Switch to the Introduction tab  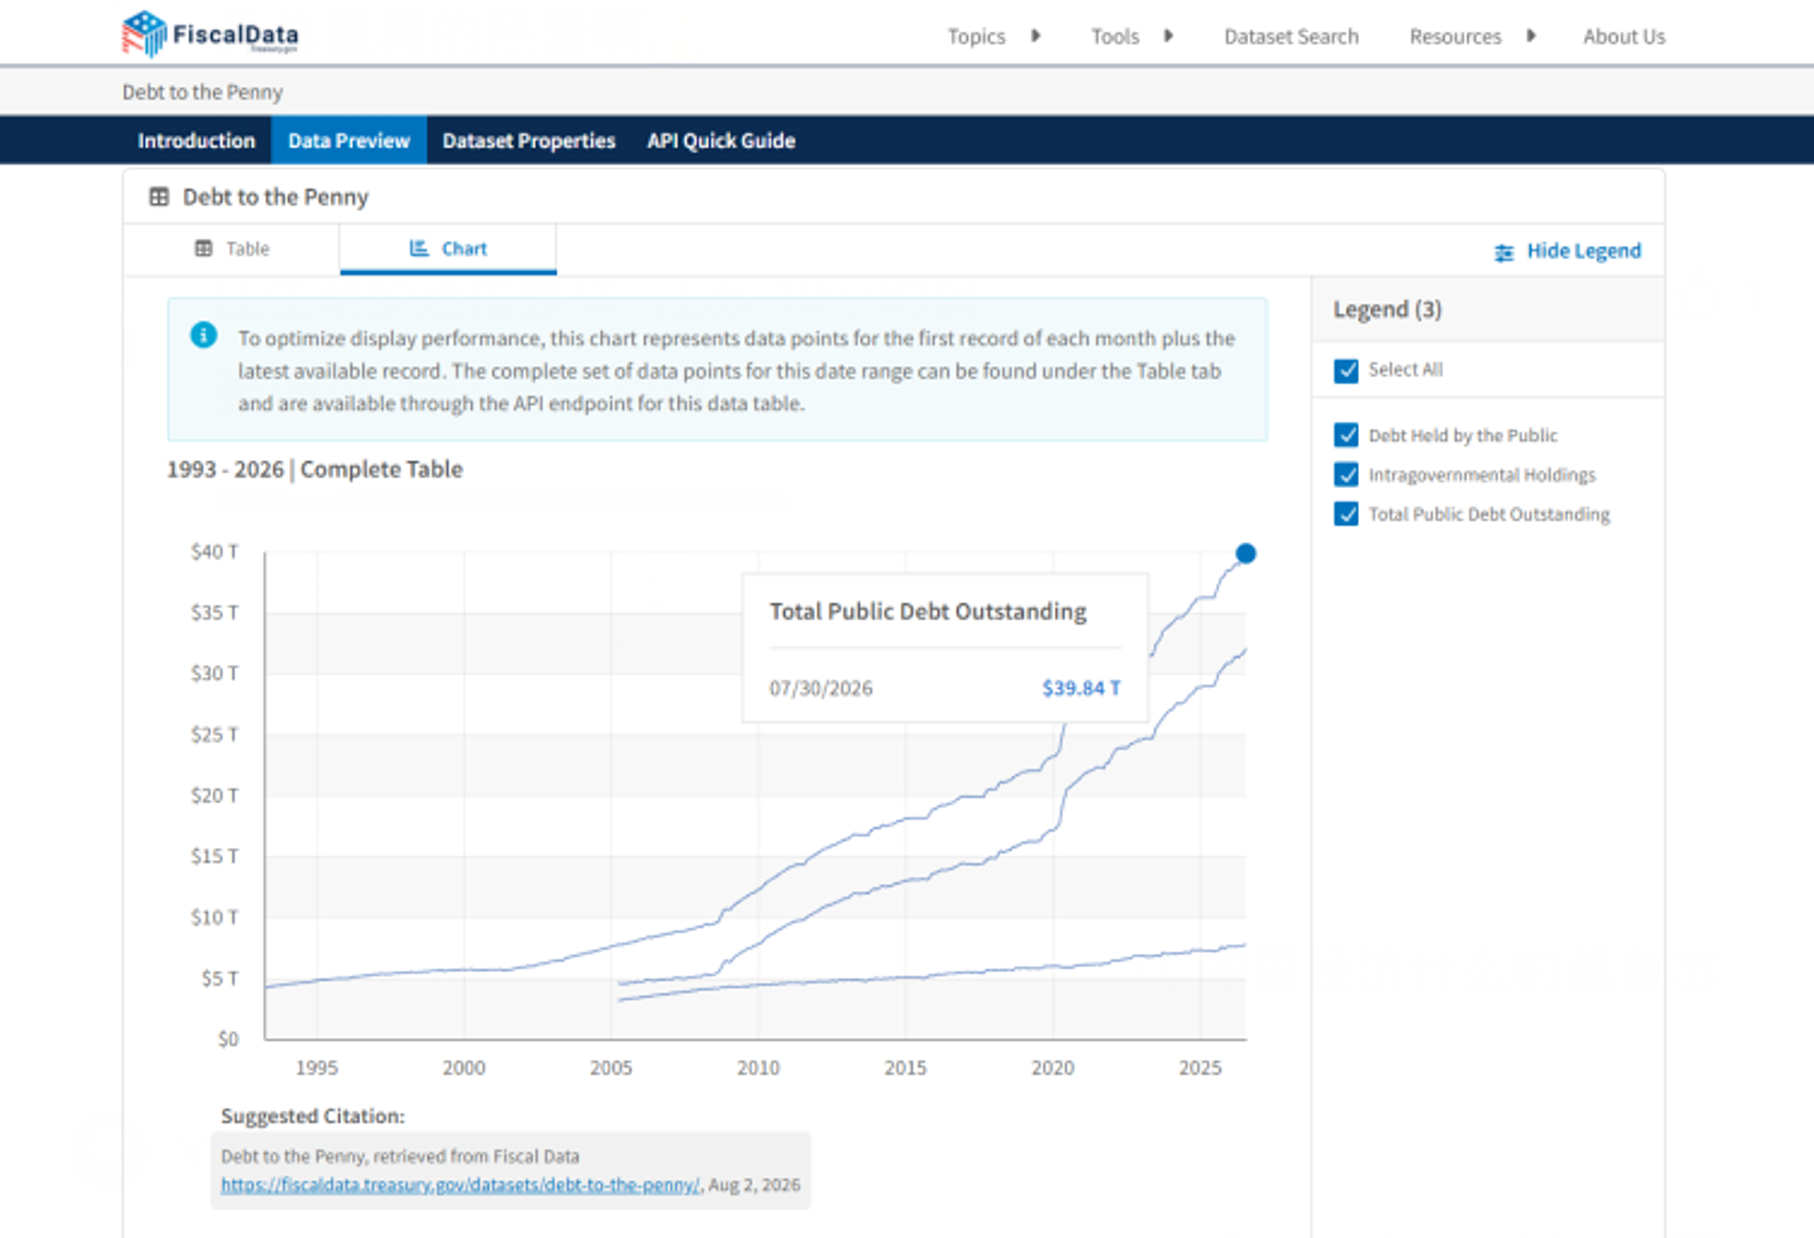click(196, 140)
